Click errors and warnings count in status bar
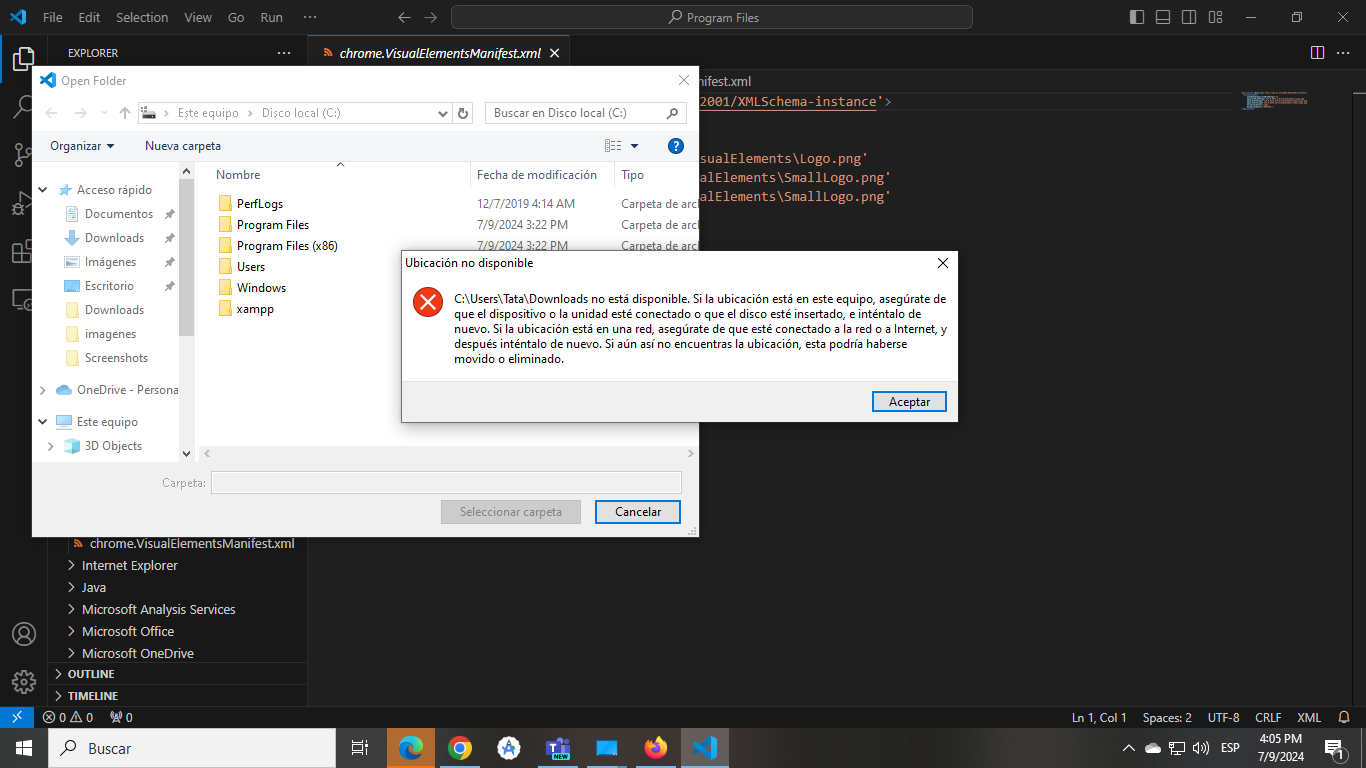 [x=67, y=717]
